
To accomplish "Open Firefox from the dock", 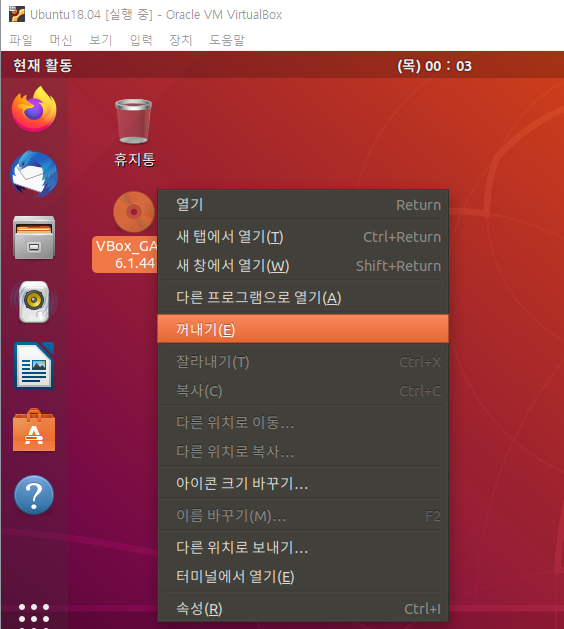I will 34,109.
